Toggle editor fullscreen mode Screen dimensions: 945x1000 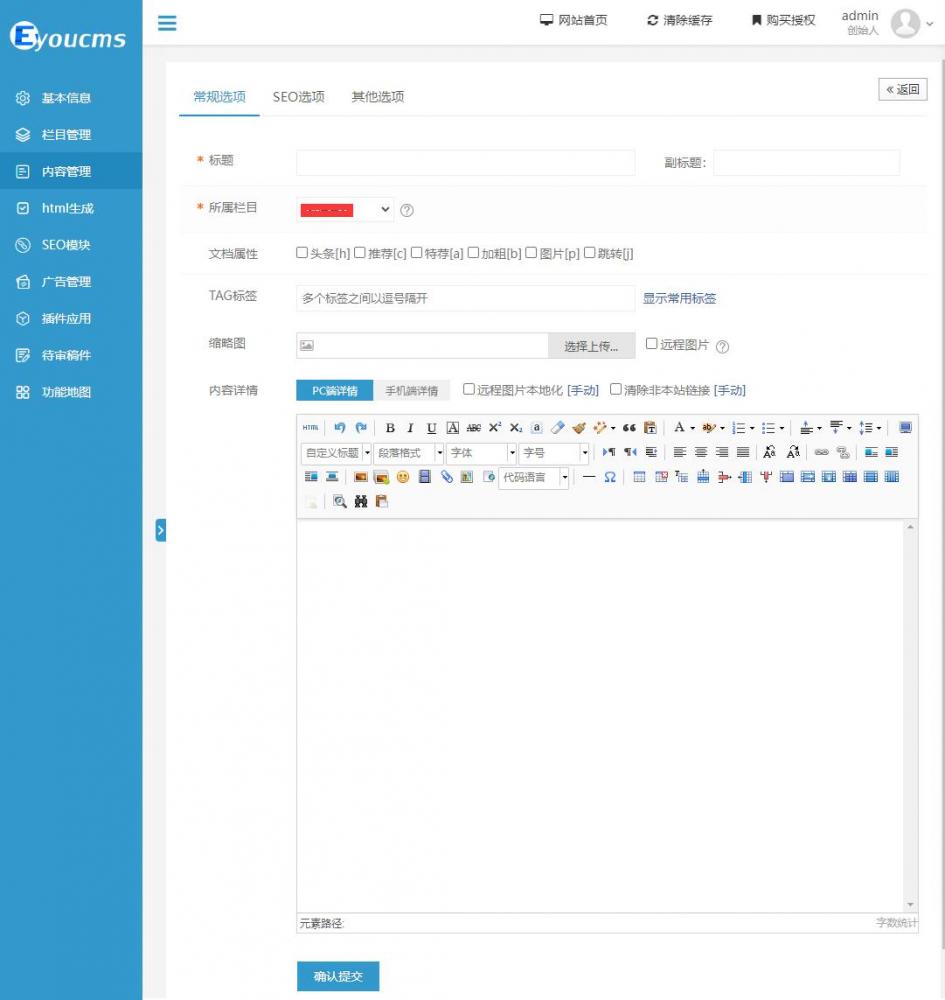[905, 427]
